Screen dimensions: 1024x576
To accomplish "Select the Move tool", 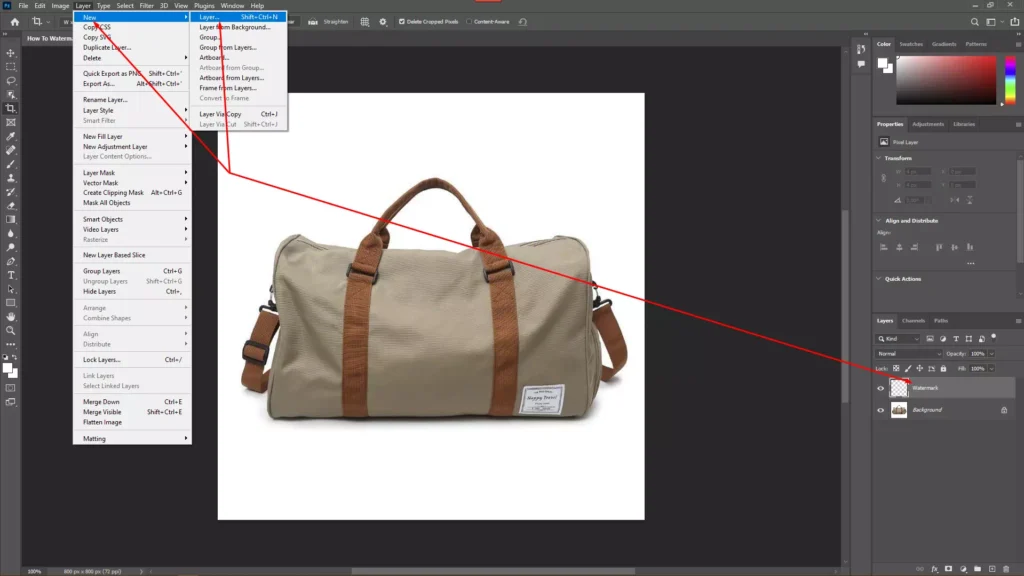I will pos(10,53).
